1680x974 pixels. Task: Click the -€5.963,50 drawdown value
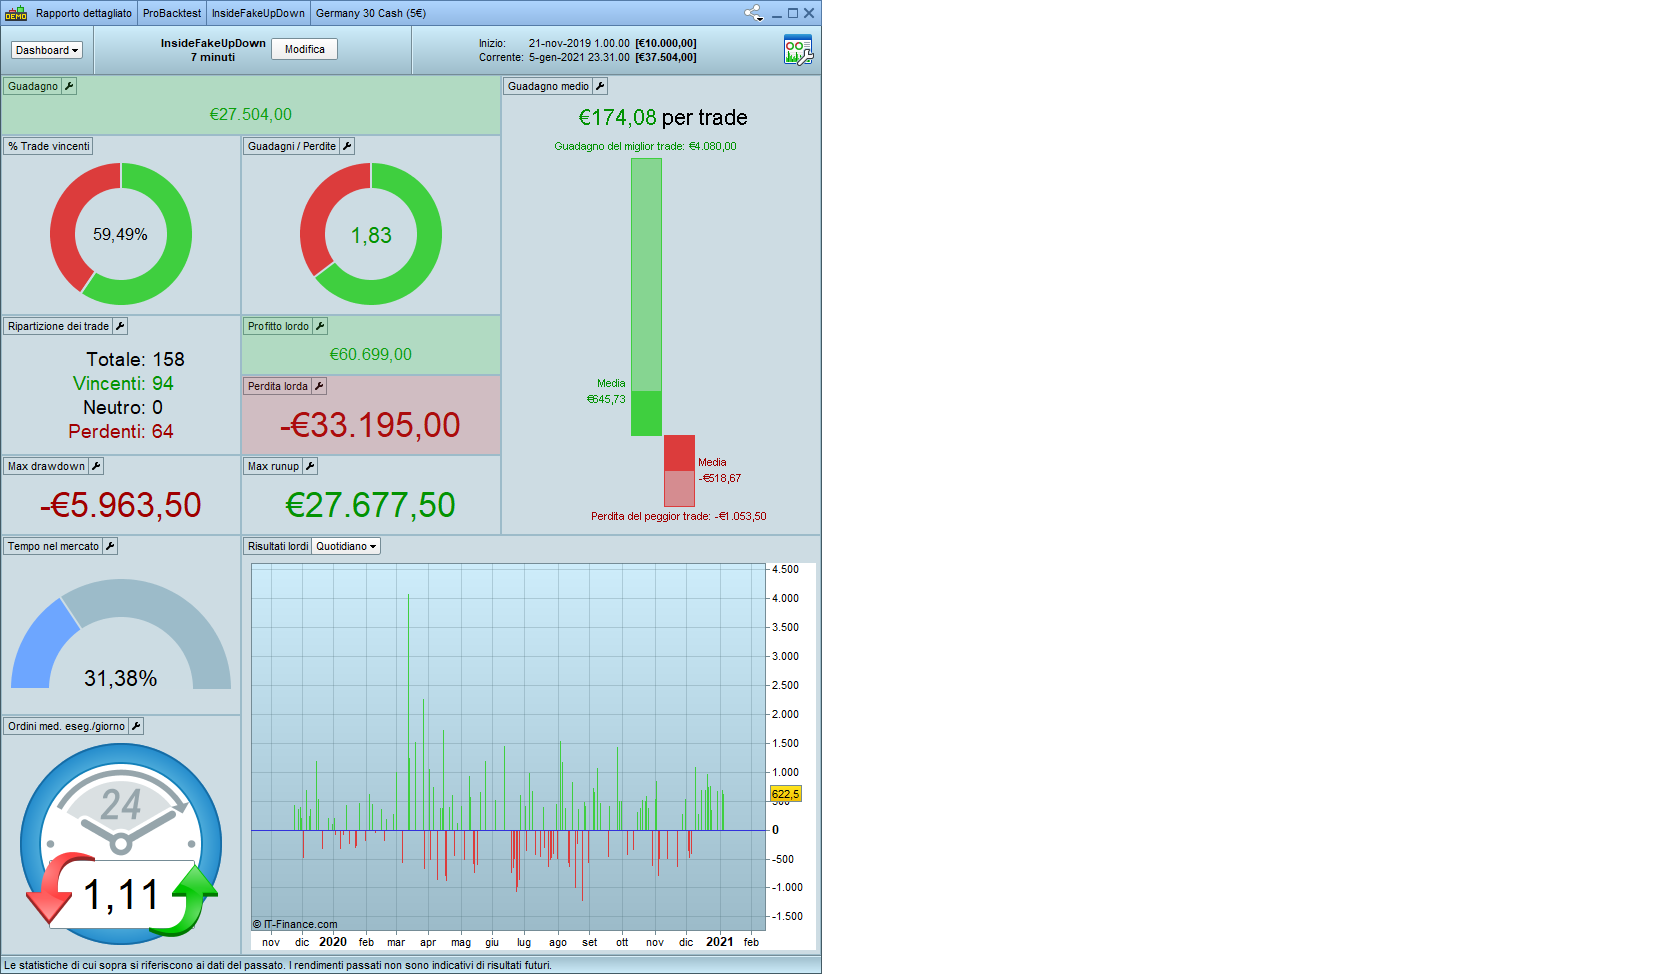[x=121, y=505]
